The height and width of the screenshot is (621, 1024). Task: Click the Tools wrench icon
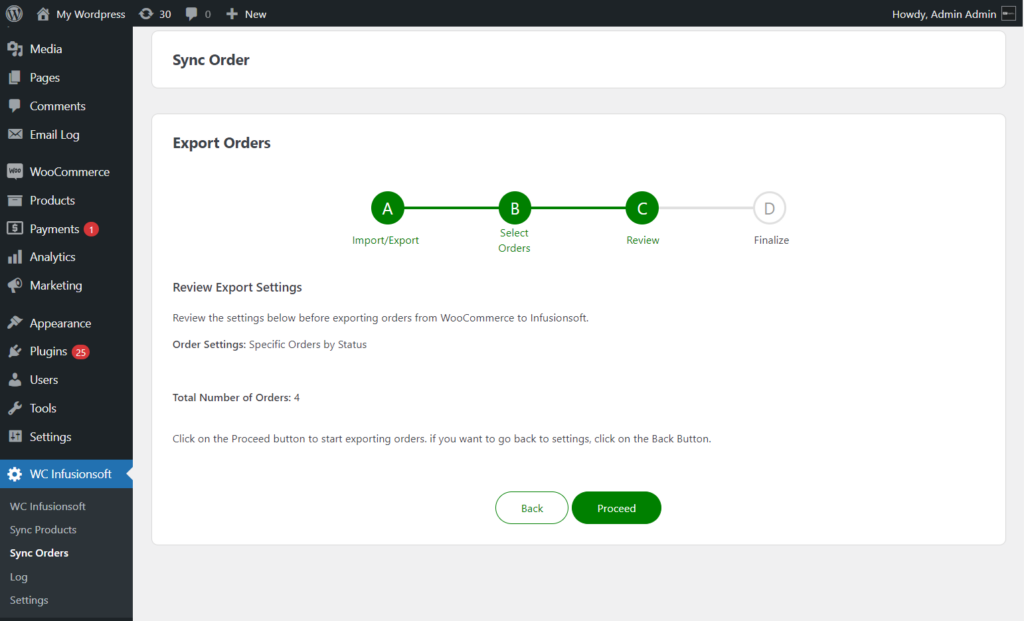[15, 408]
